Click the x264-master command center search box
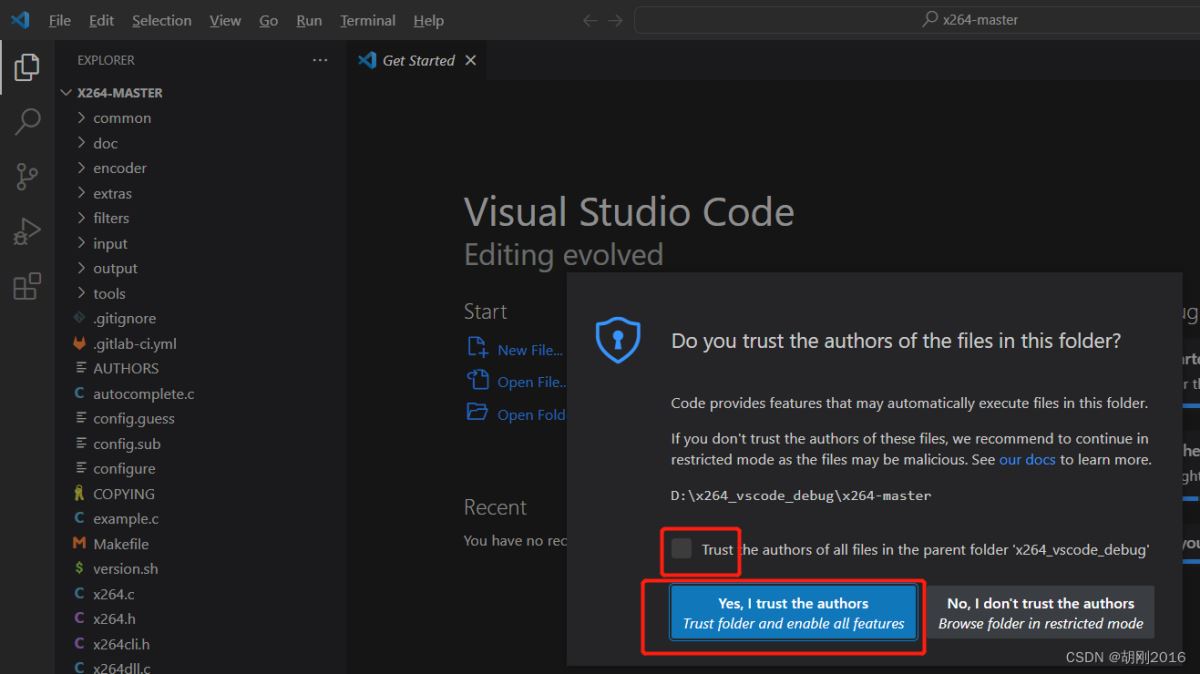The image size is (1200, 674). click(917, 20)
